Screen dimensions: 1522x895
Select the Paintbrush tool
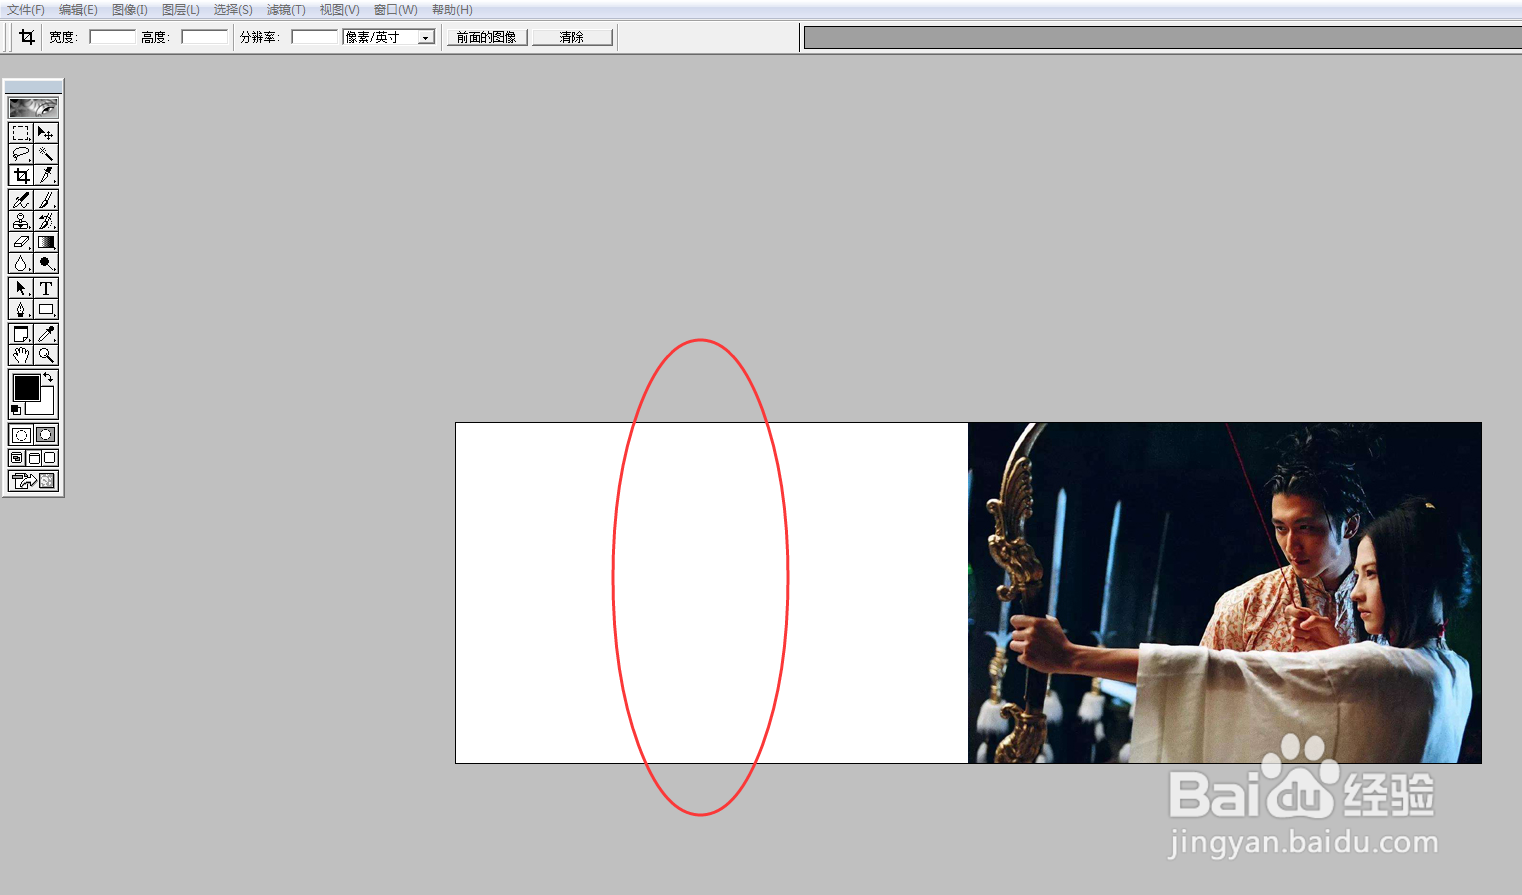[x=46, y=200]
